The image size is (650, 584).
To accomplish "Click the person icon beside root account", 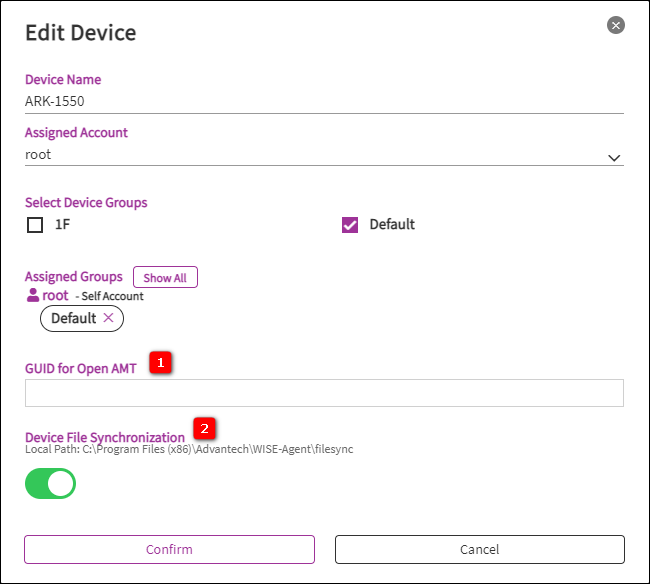I will pos(32,295).
